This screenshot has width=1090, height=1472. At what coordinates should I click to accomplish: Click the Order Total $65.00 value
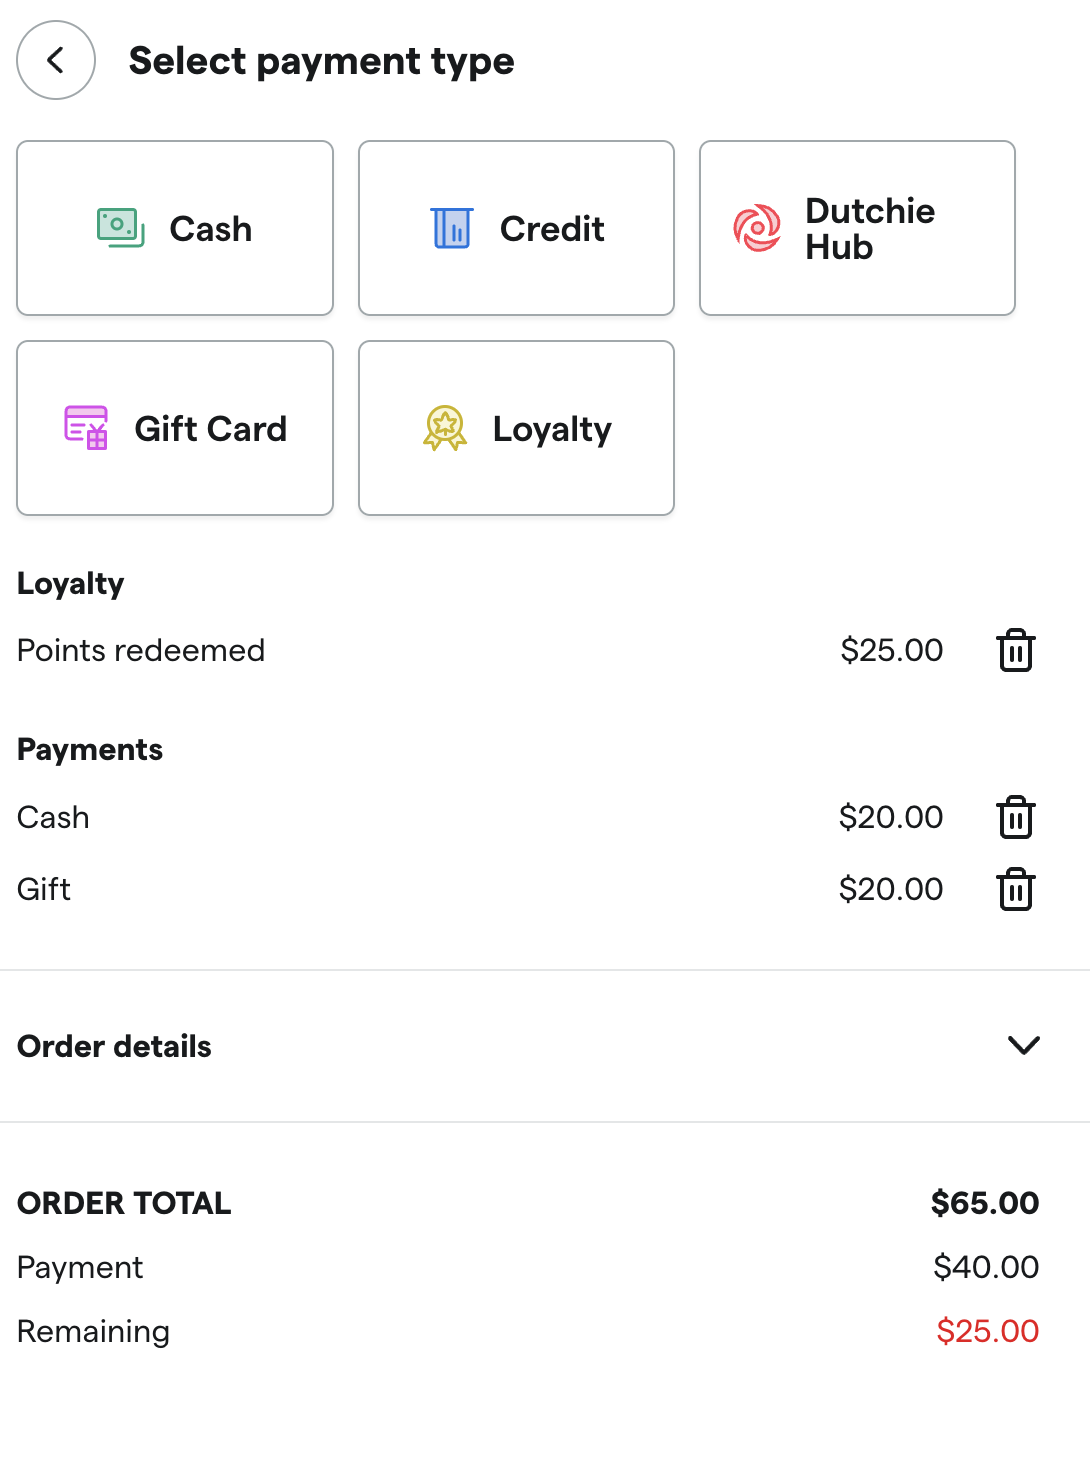[985, 1203]
